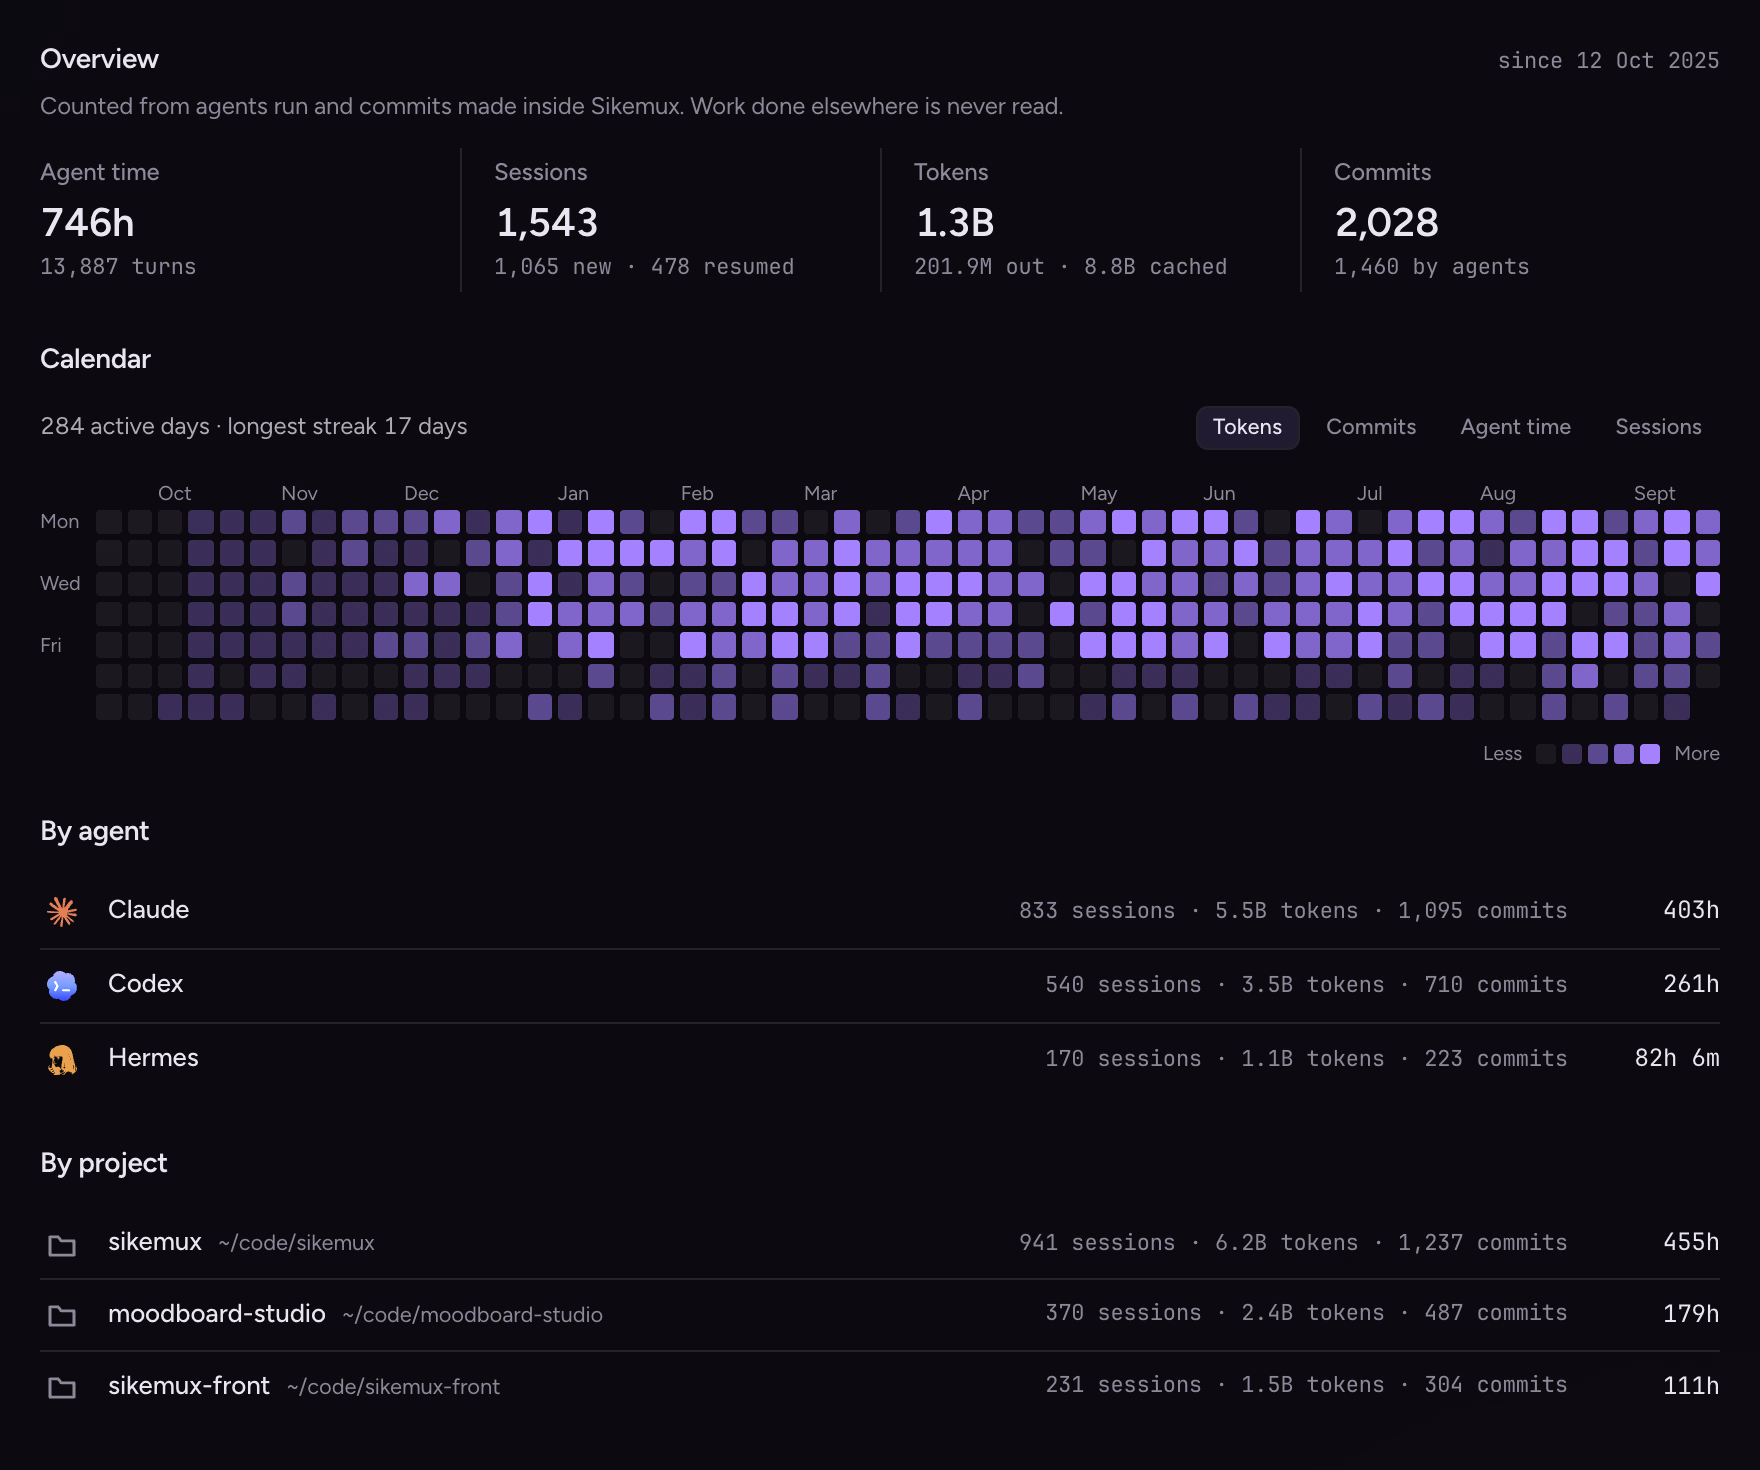This screenshot has height=1470, width=1760.
Task: Click '1,065 new · 478 resumed' text
Action: [644, 267]
